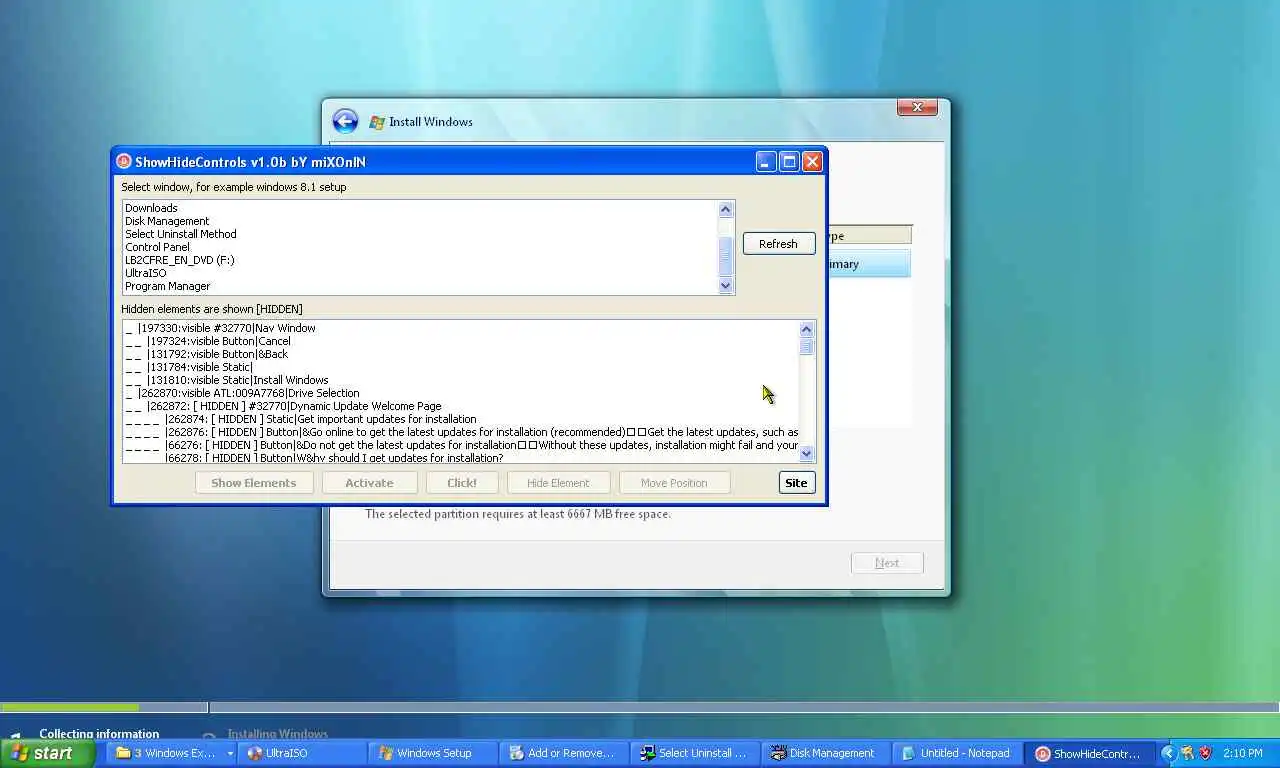Click the system clock showing 2:10 PM
The height and width of the screenshot is (768, 1280).
pos(1242,753)
